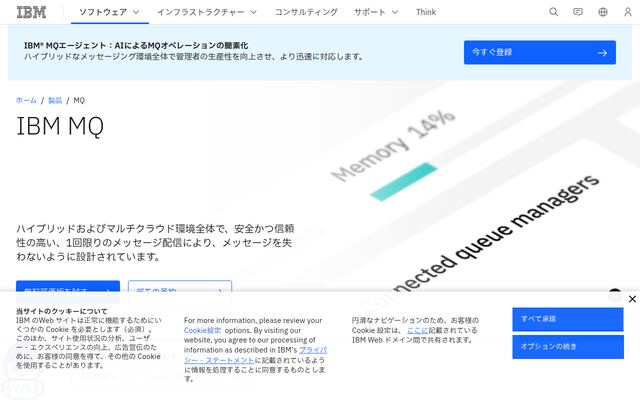Open the chat icon in header
640x400 pixels.
[x=578, y=12]
